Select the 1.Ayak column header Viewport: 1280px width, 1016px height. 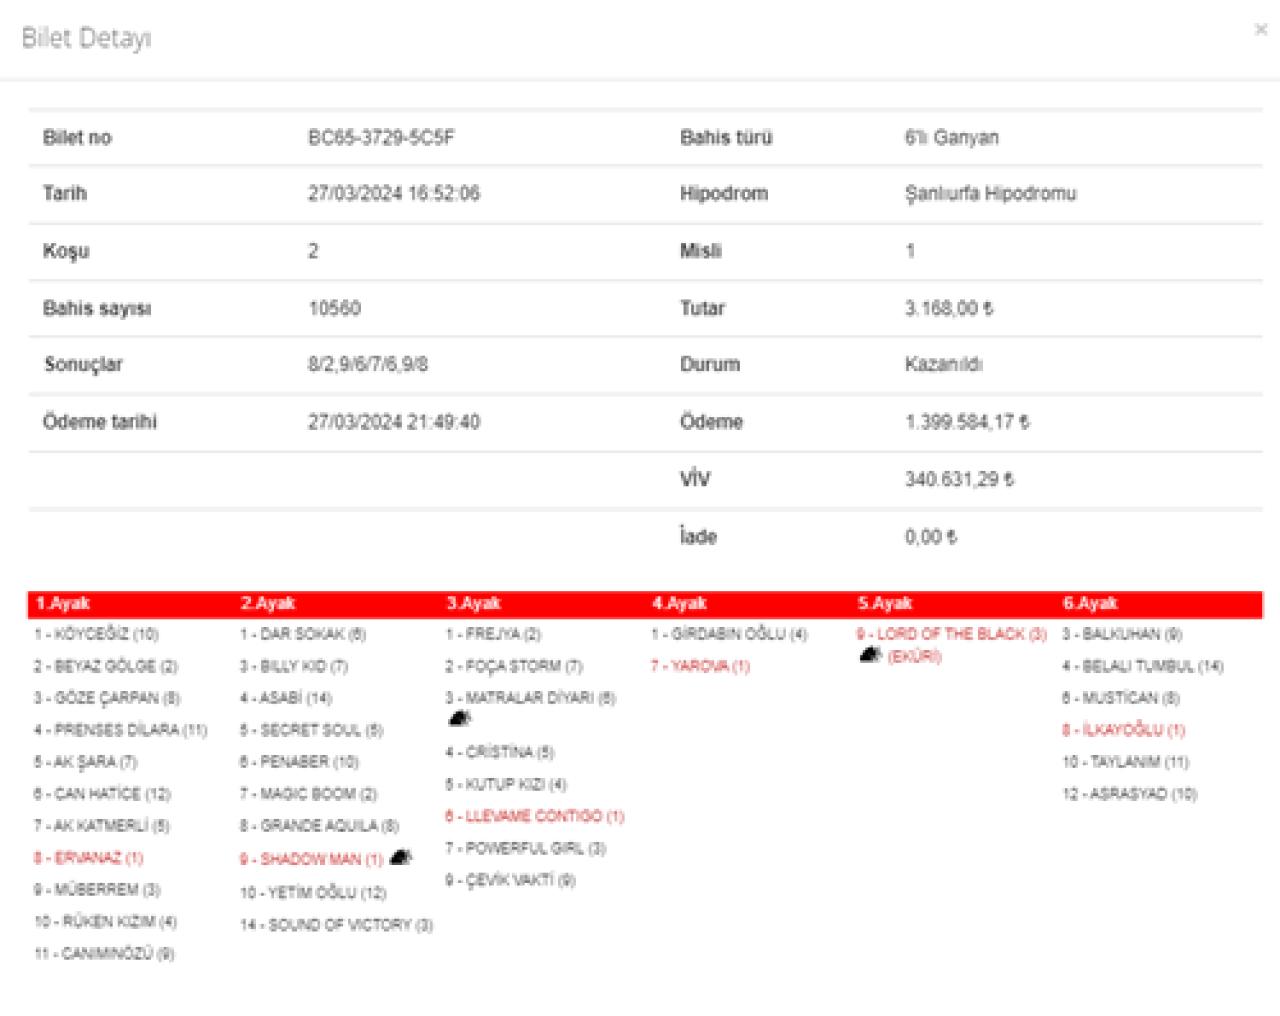[x=63, y=603]
